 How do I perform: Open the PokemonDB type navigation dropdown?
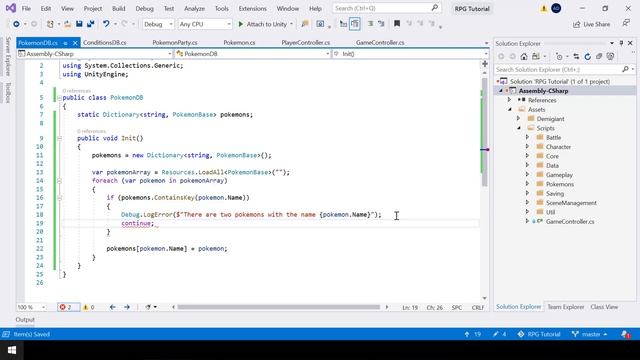pyautogui.click(x=252, y=53)
